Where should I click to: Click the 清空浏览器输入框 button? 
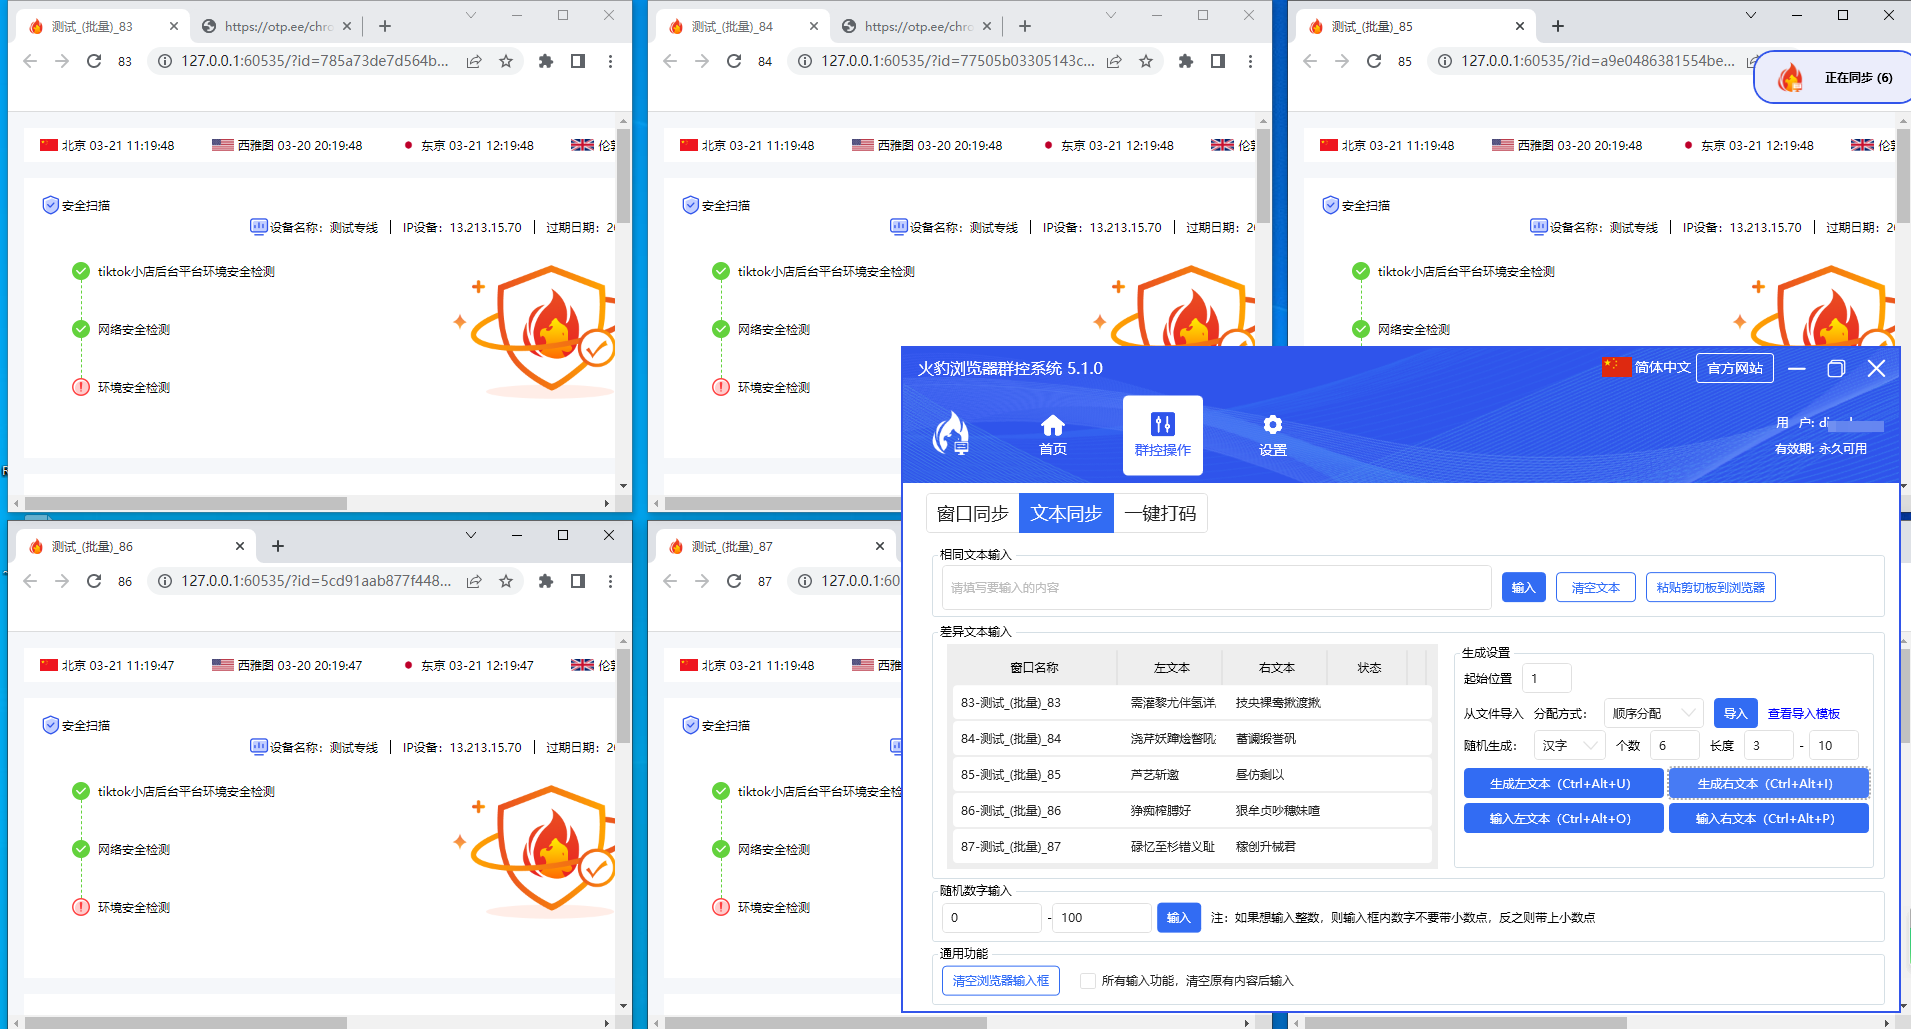point(1000,981)
